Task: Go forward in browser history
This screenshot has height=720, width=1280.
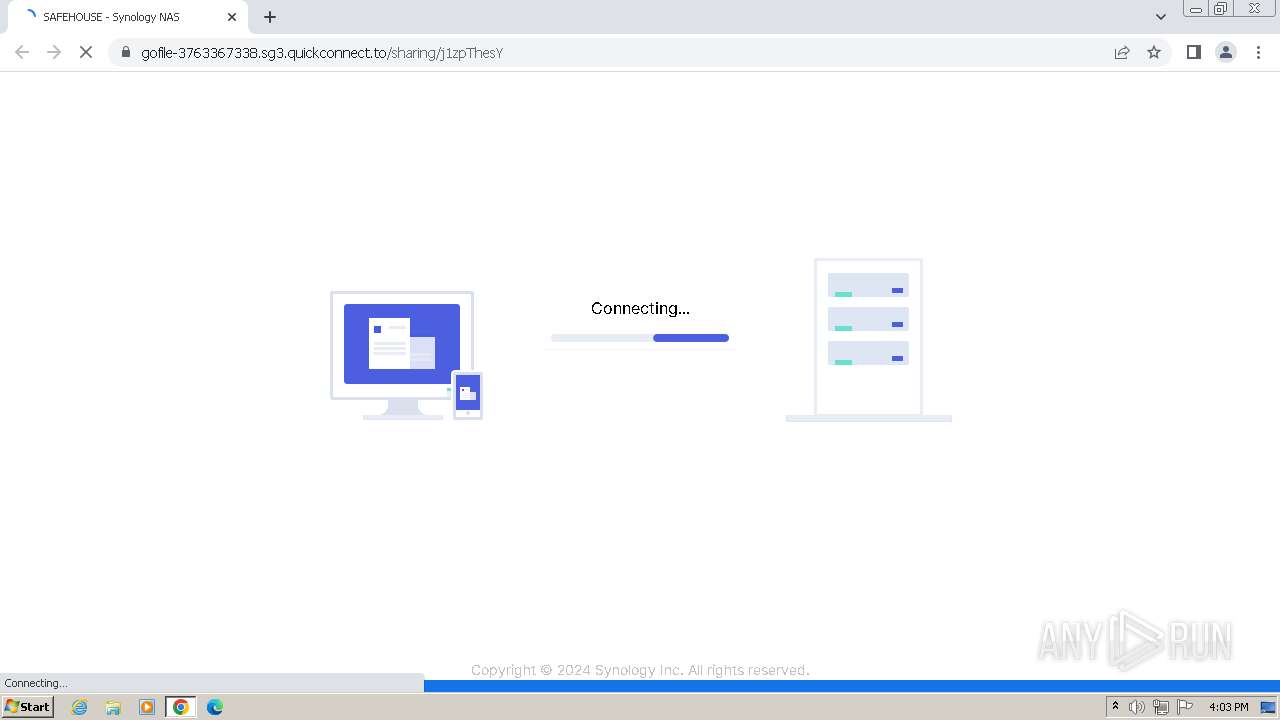Action: click(54, 52)
